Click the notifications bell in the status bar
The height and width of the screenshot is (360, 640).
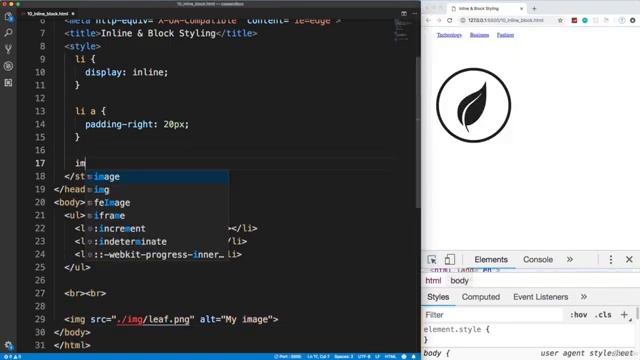click(x=413, y=357)
